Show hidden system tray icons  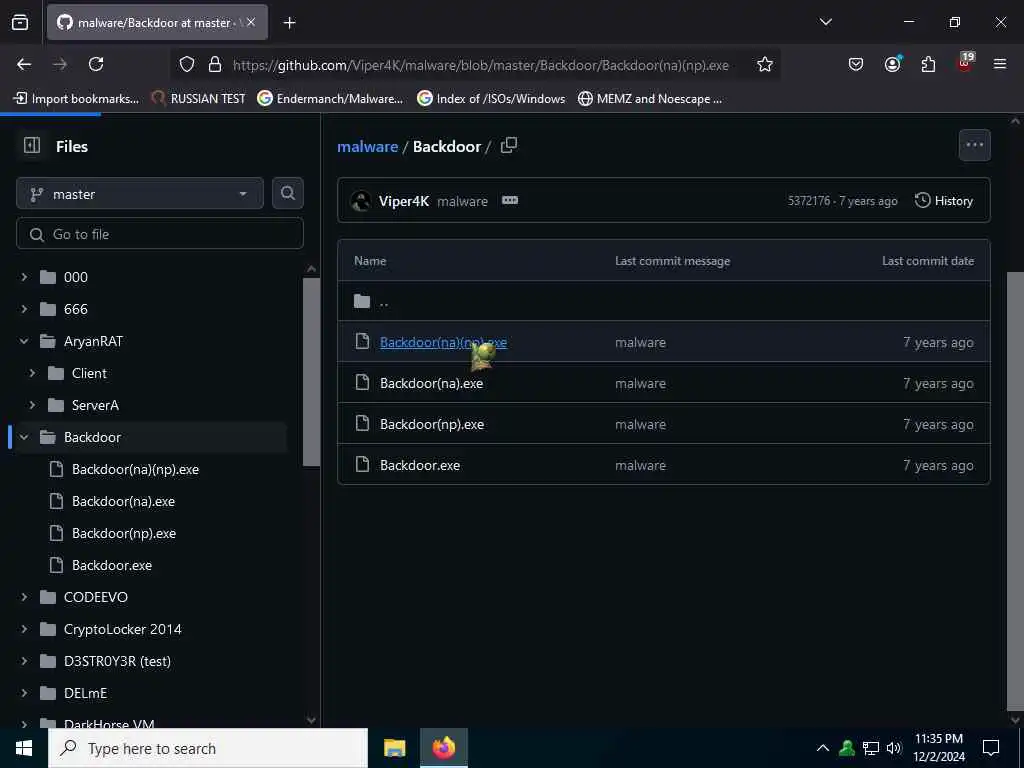(x=822, y=748)
